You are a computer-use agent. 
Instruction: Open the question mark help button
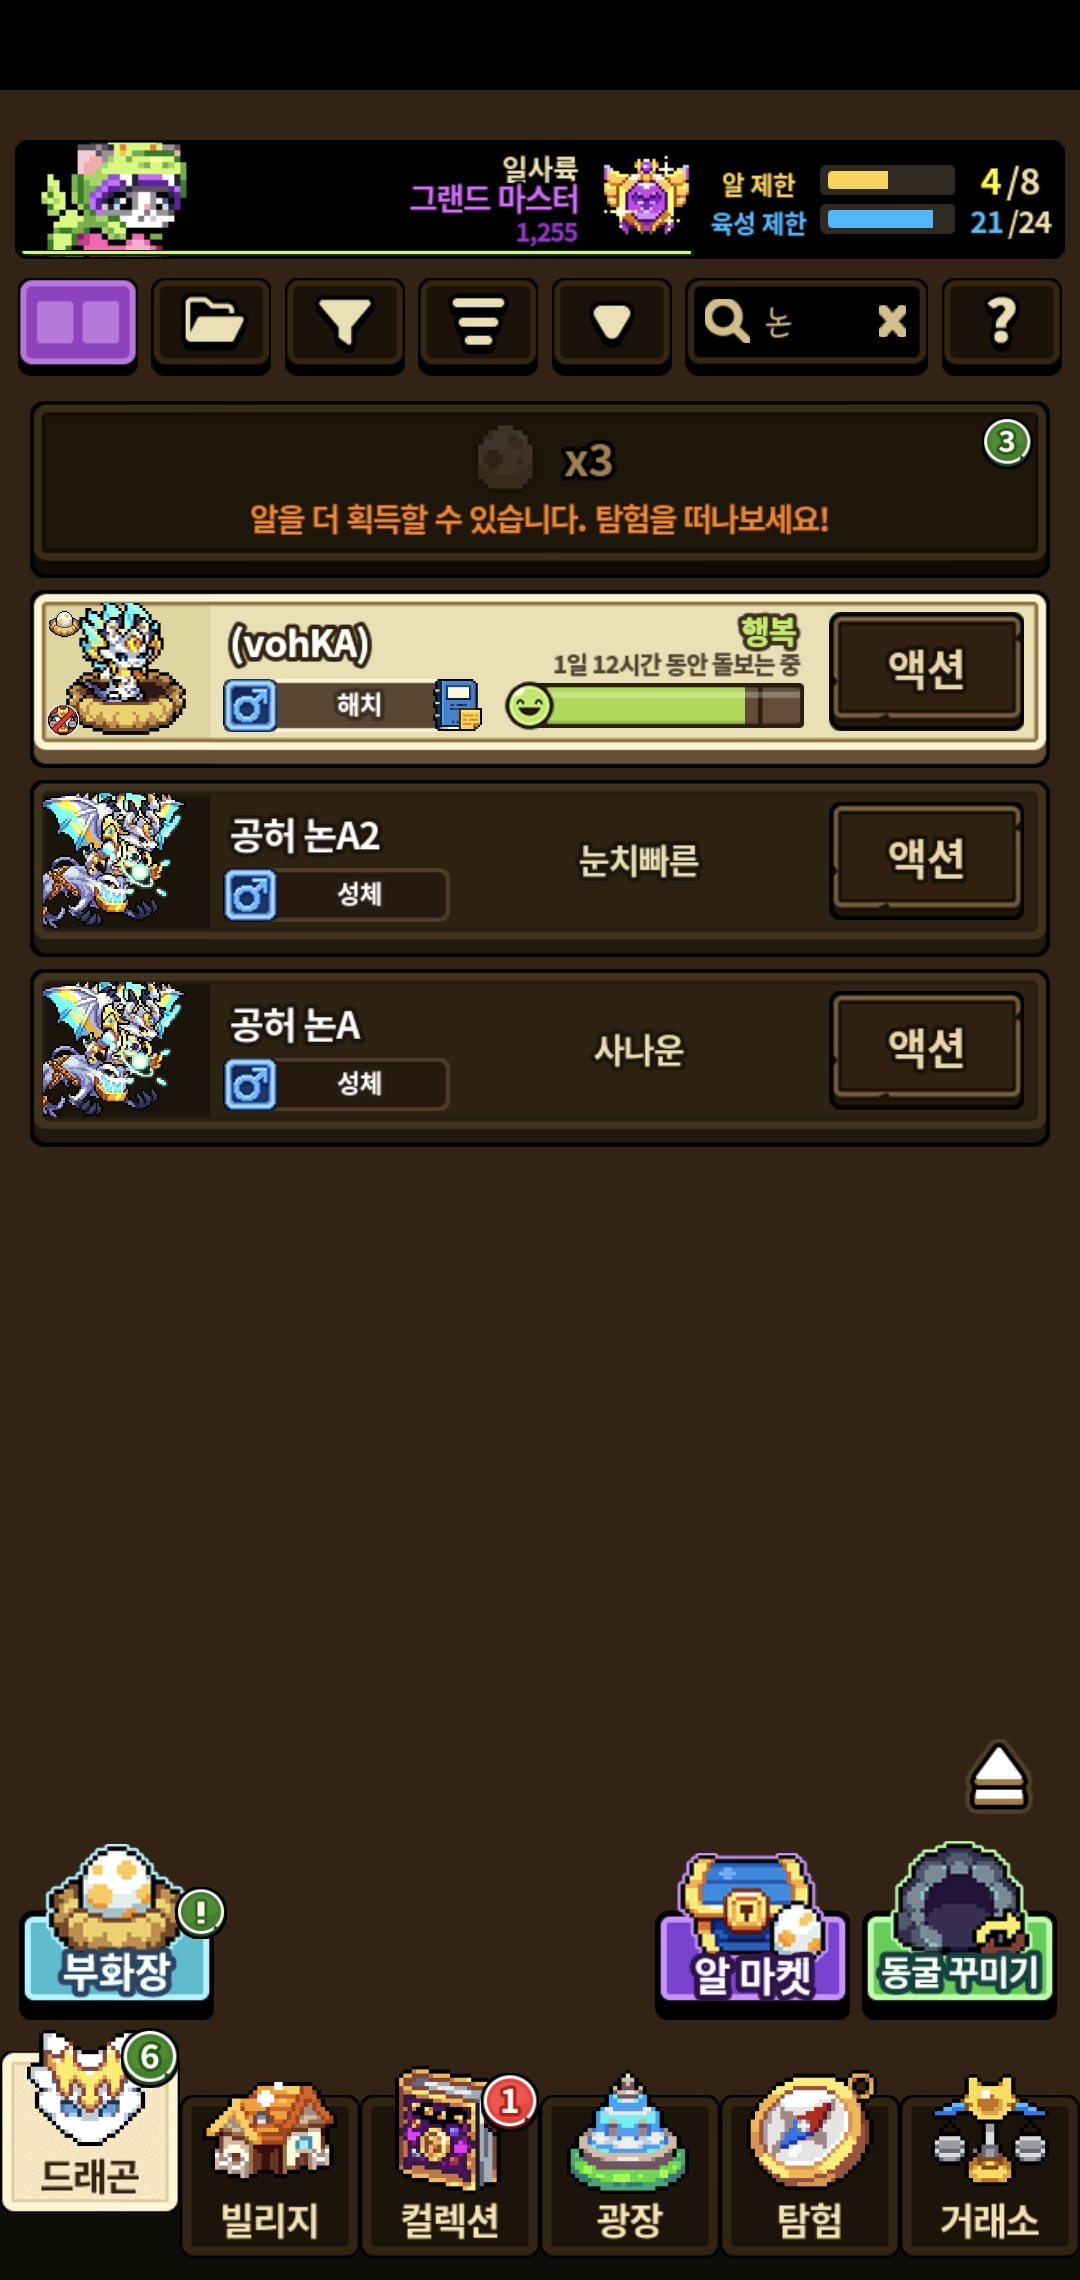click(1001, 322)
